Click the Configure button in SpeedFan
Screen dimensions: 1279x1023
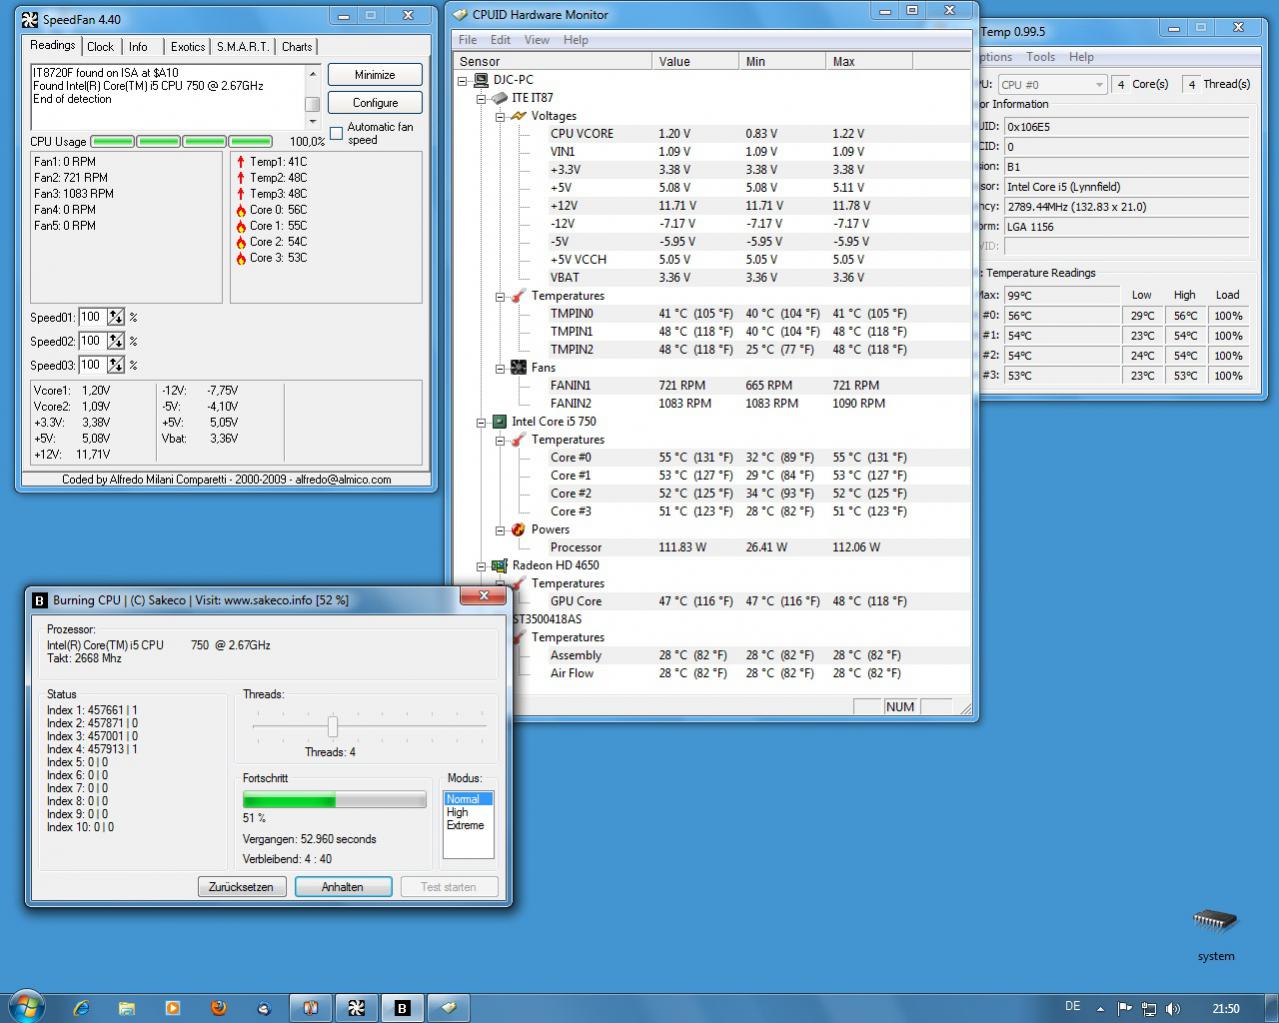click(375, 103)
